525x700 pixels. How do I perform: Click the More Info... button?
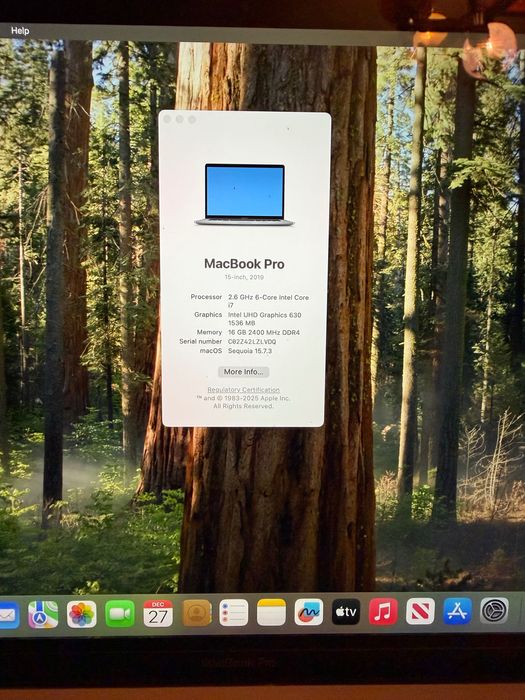coord(243,371)
